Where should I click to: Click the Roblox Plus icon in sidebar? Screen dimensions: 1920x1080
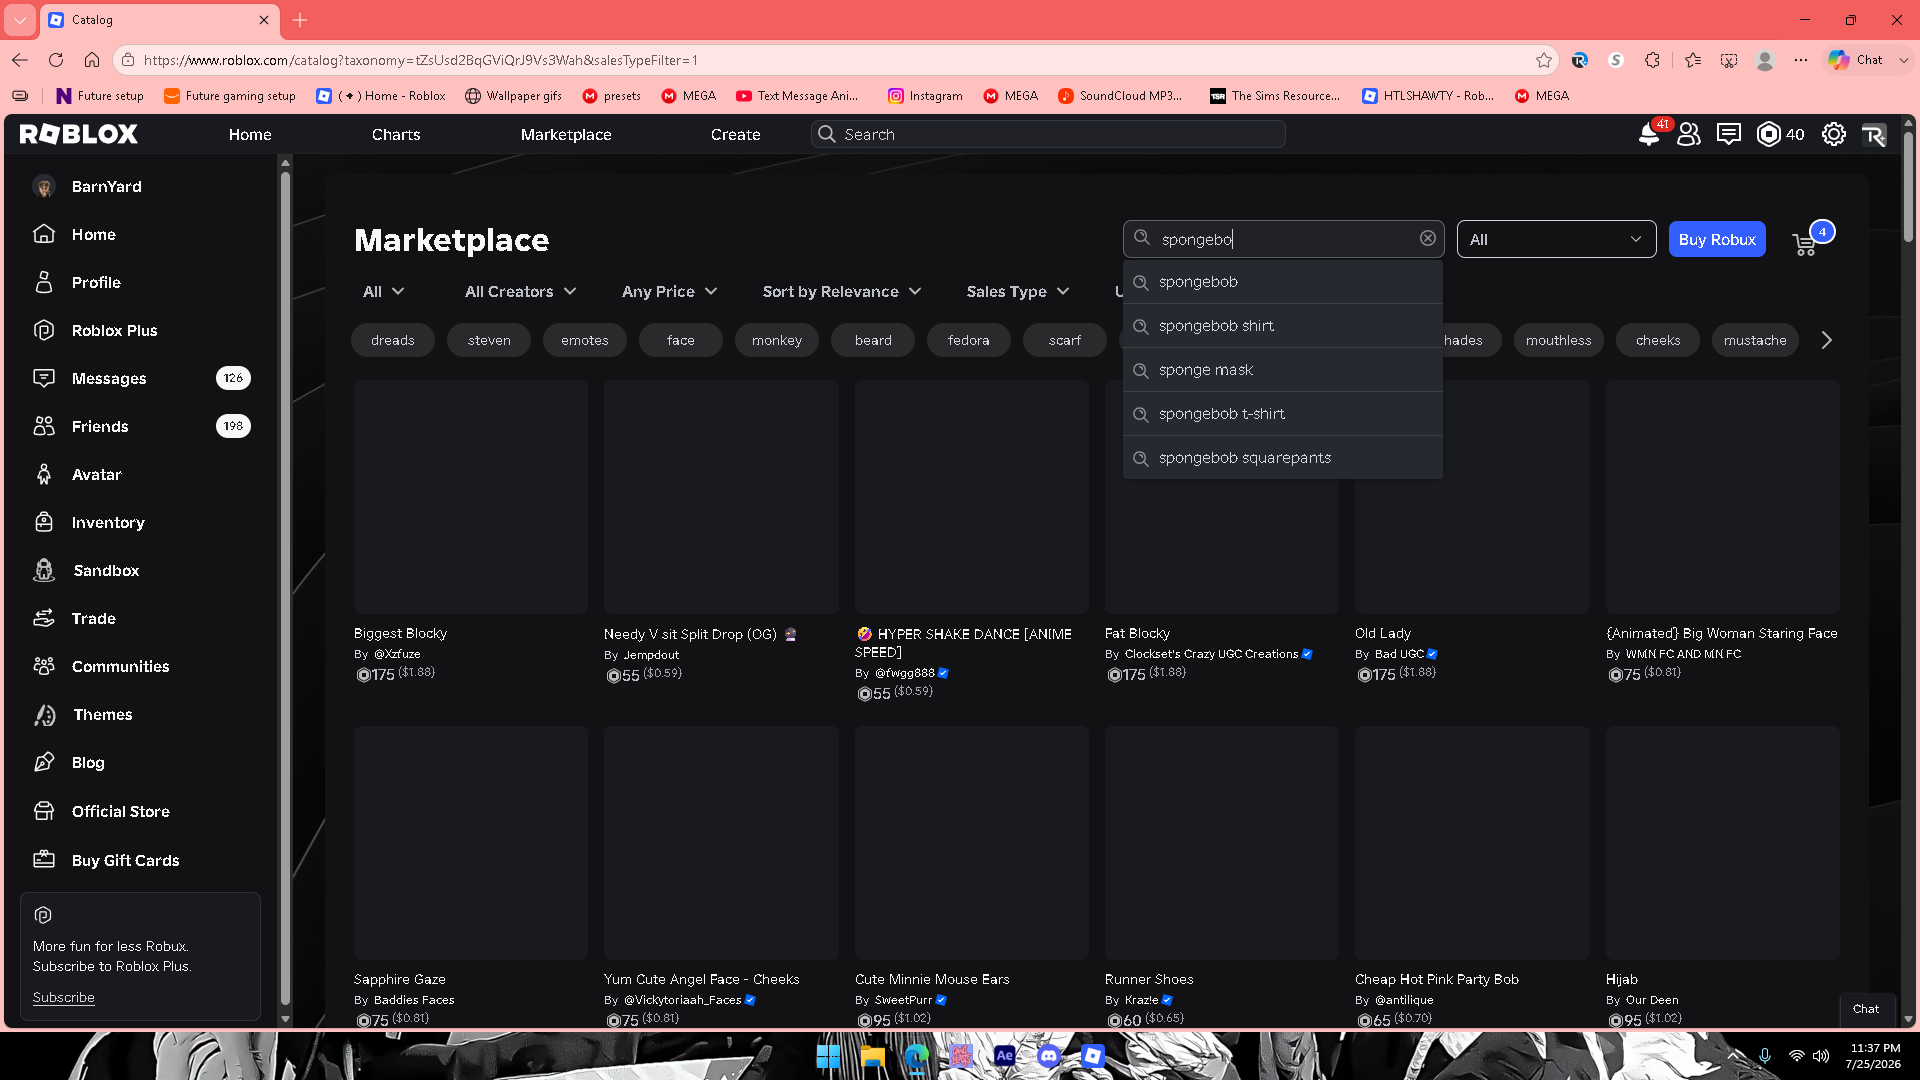pyautogui.click(x=44, y=330)
